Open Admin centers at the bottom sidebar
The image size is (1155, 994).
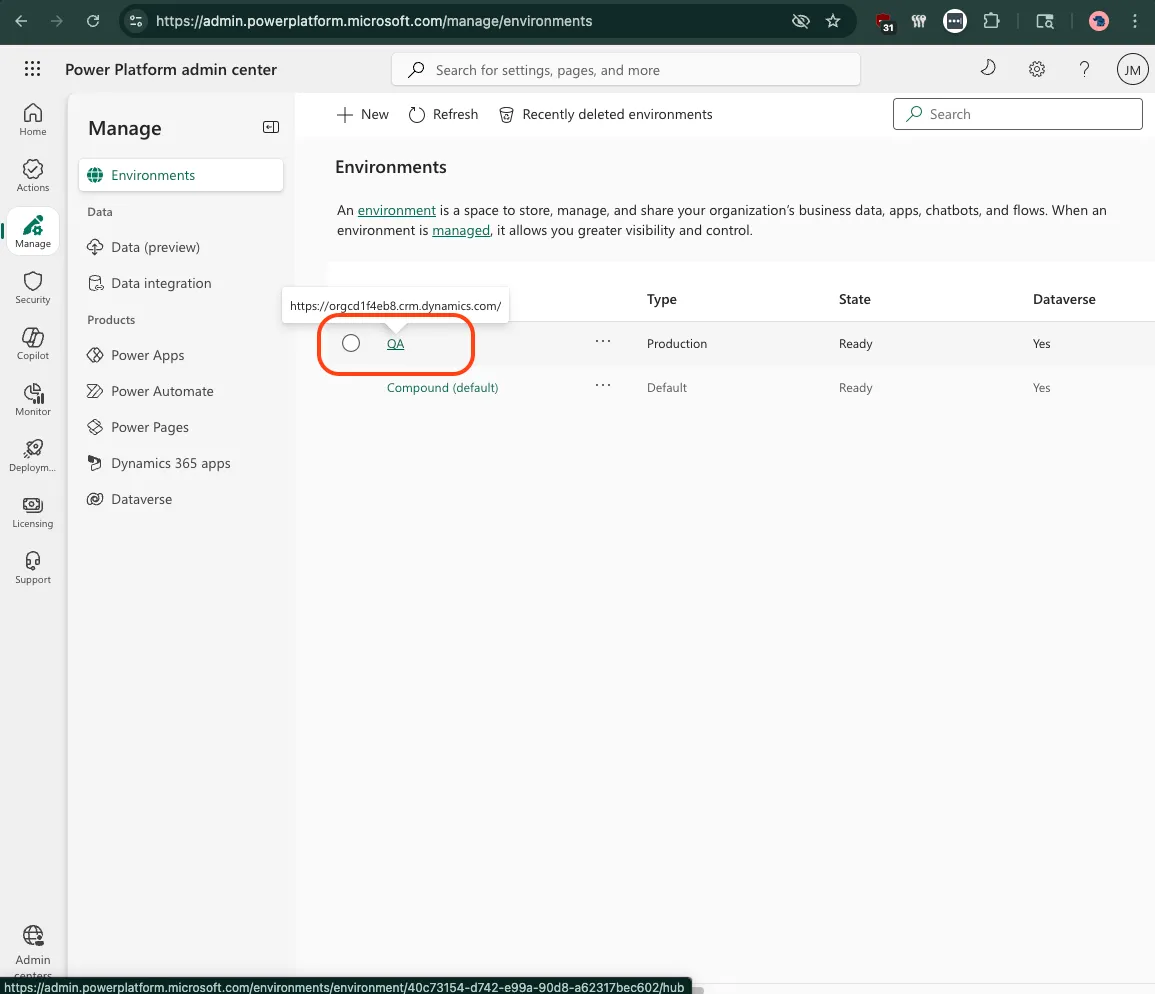point(32,945)
